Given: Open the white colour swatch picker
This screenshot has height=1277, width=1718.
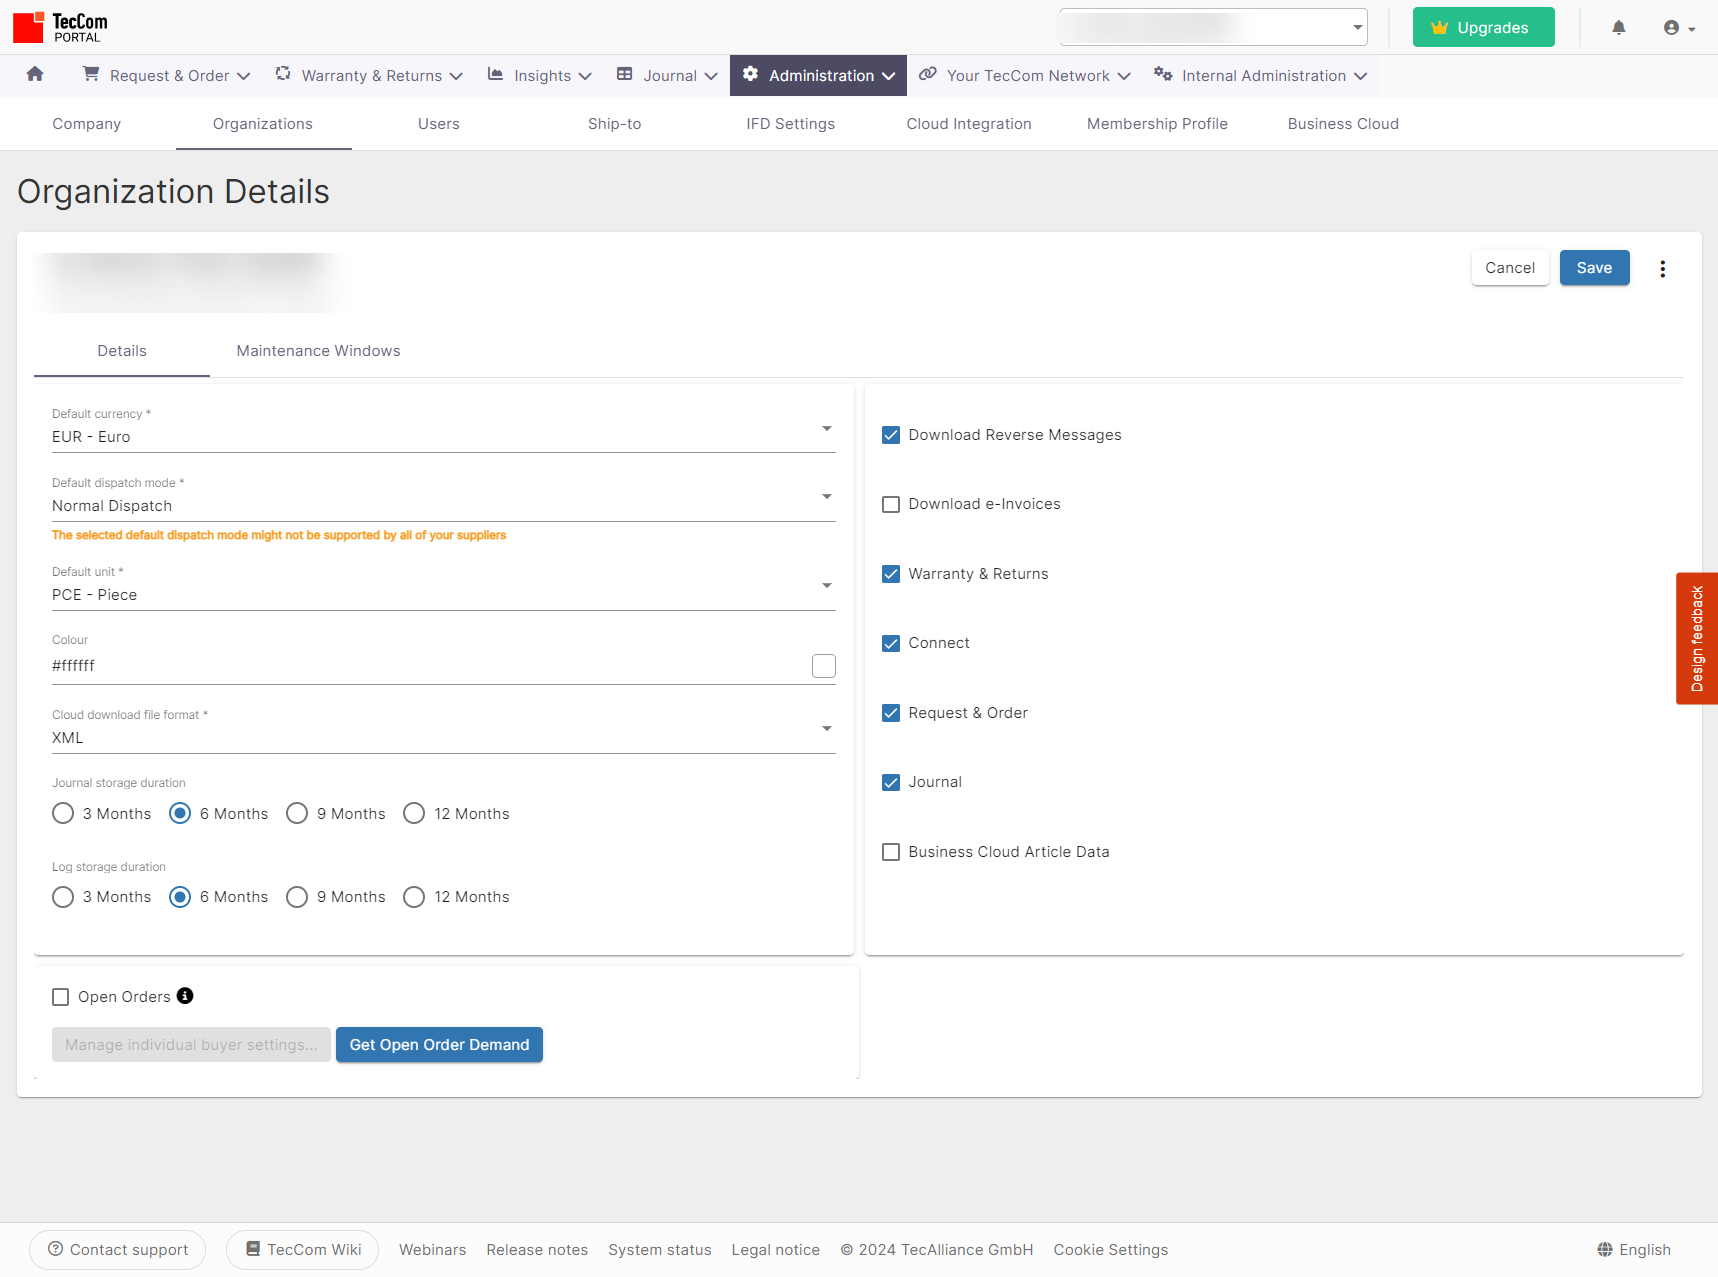Looking at the screenshot, I should (x=824, y=666).
